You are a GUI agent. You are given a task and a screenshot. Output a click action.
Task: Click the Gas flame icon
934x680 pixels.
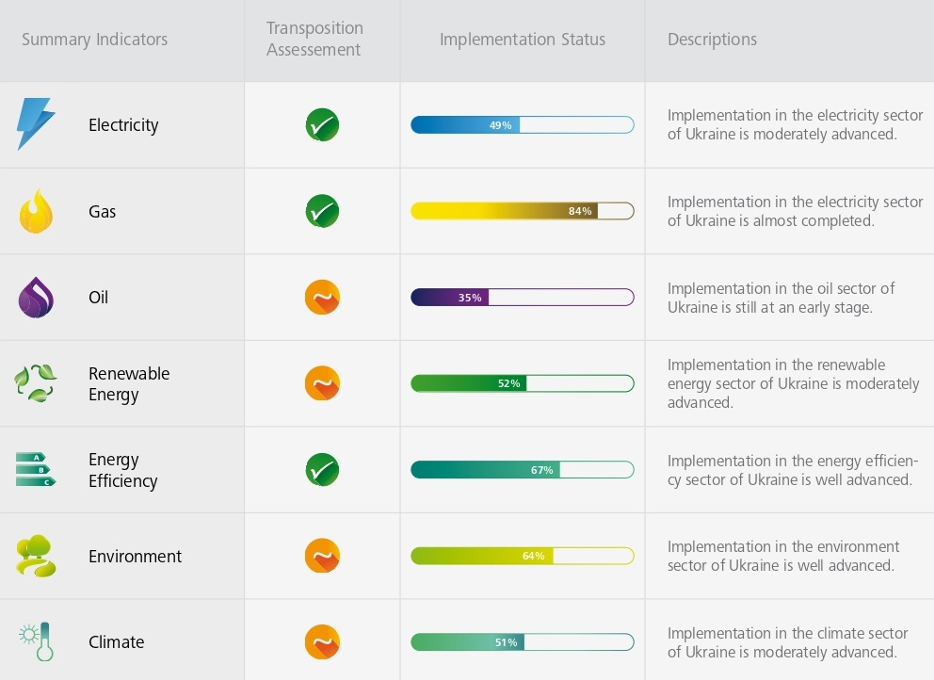(x=36, y=211)
